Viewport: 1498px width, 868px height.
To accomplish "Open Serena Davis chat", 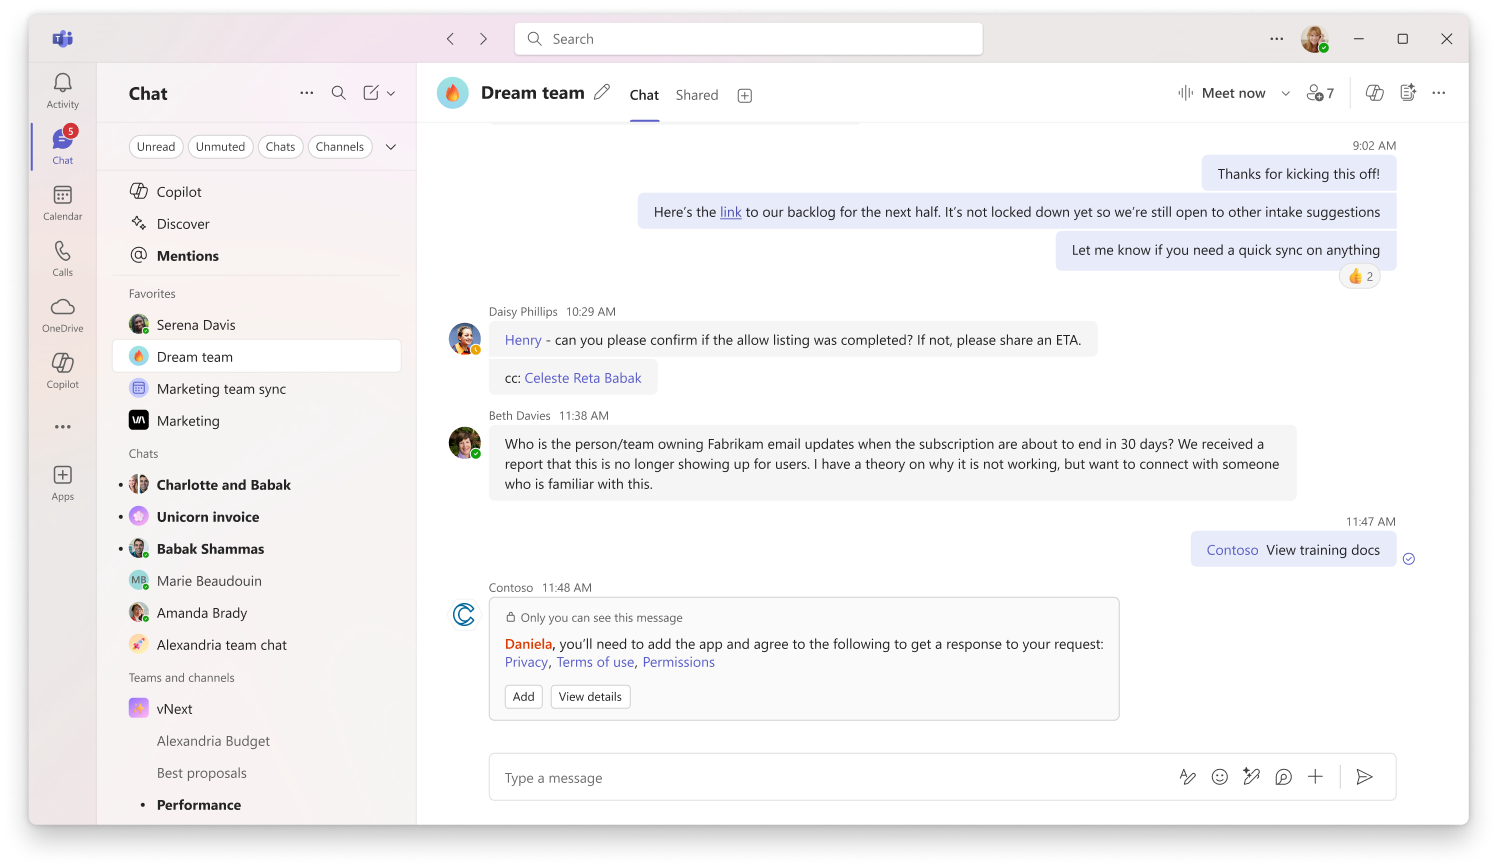I will point(257,325).
